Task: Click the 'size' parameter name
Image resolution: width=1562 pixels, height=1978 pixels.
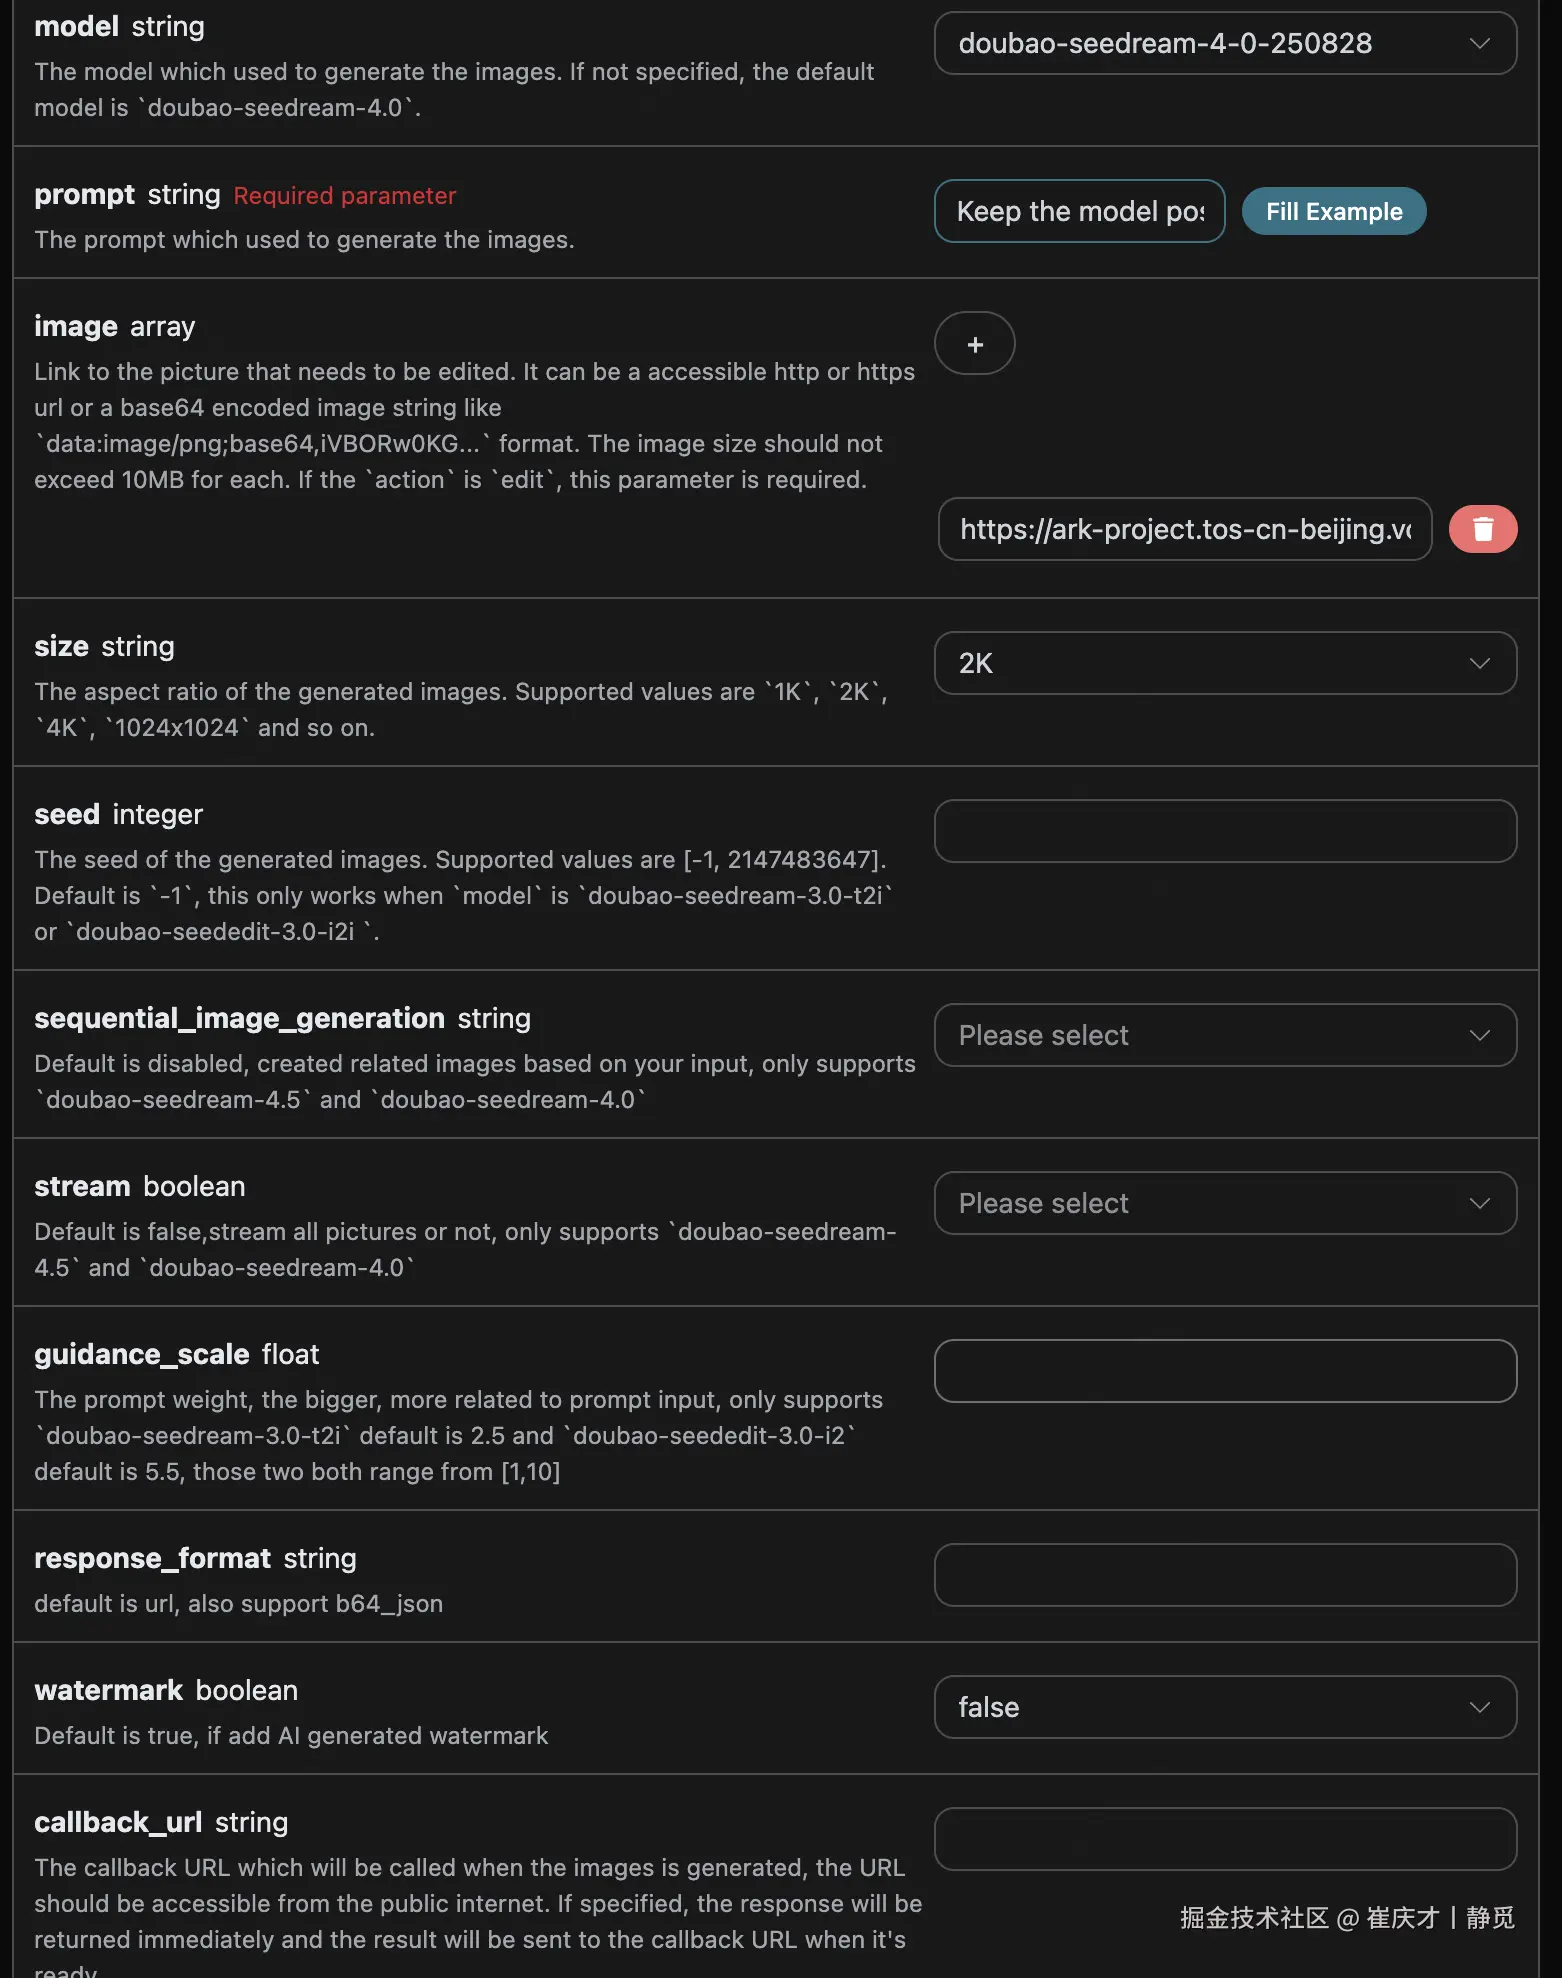Action: (62, 647)
